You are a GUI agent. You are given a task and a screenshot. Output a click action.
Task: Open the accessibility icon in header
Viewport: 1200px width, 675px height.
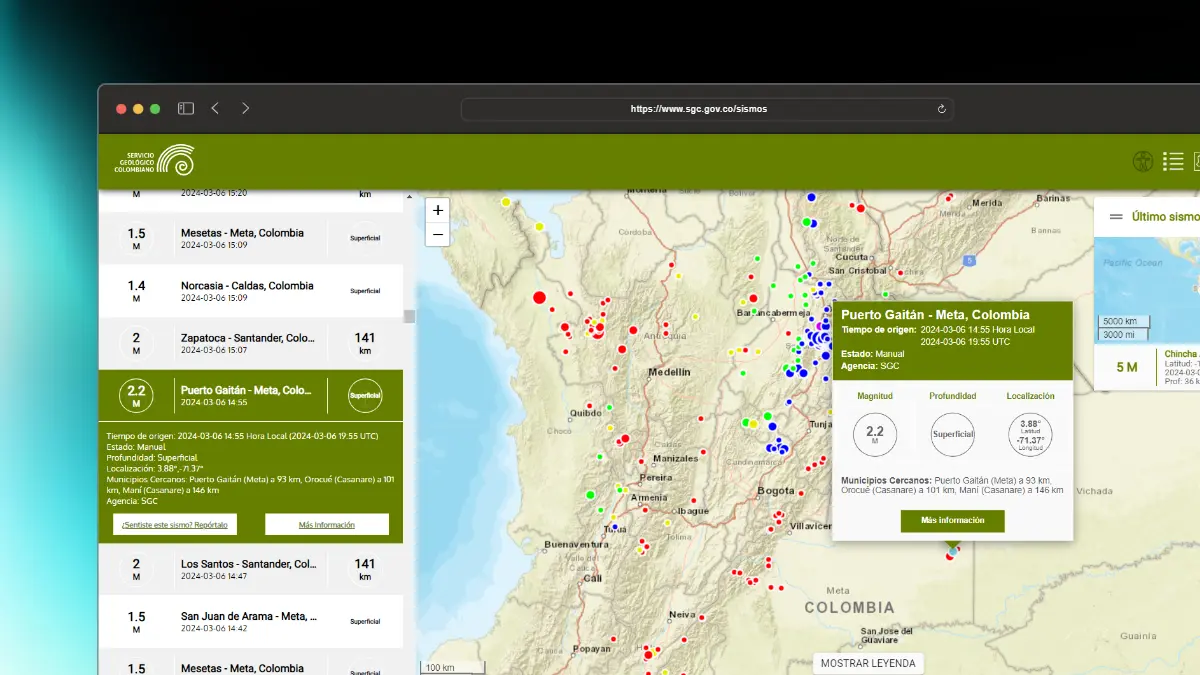[1143, 161]
